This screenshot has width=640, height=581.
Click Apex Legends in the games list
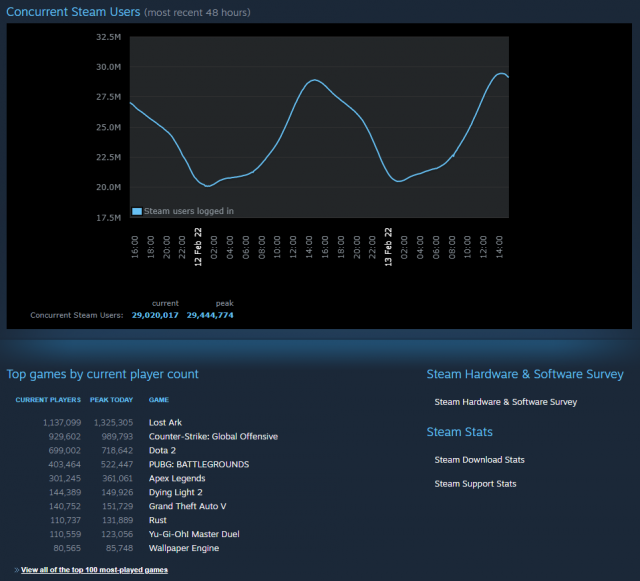tap(178, 479)
